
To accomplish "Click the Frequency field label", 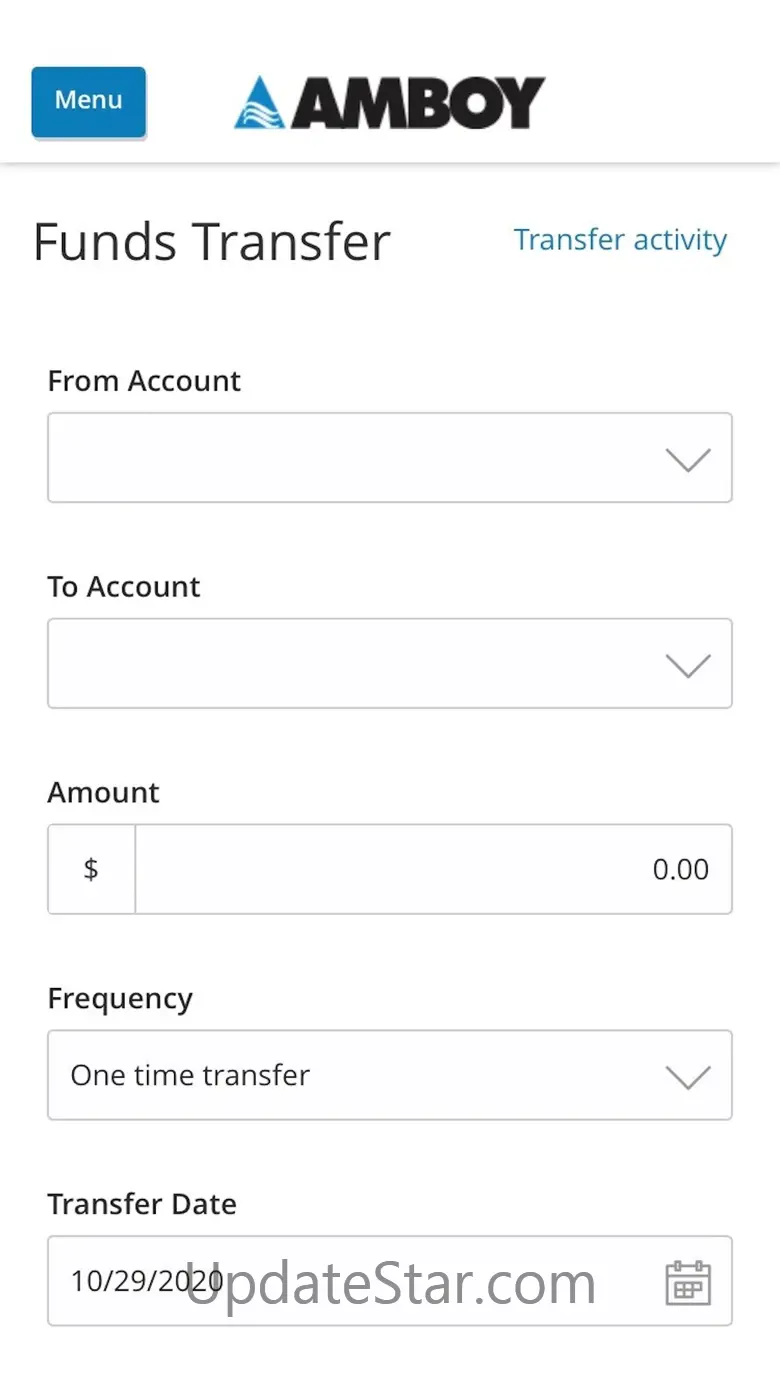I will 120,999.
